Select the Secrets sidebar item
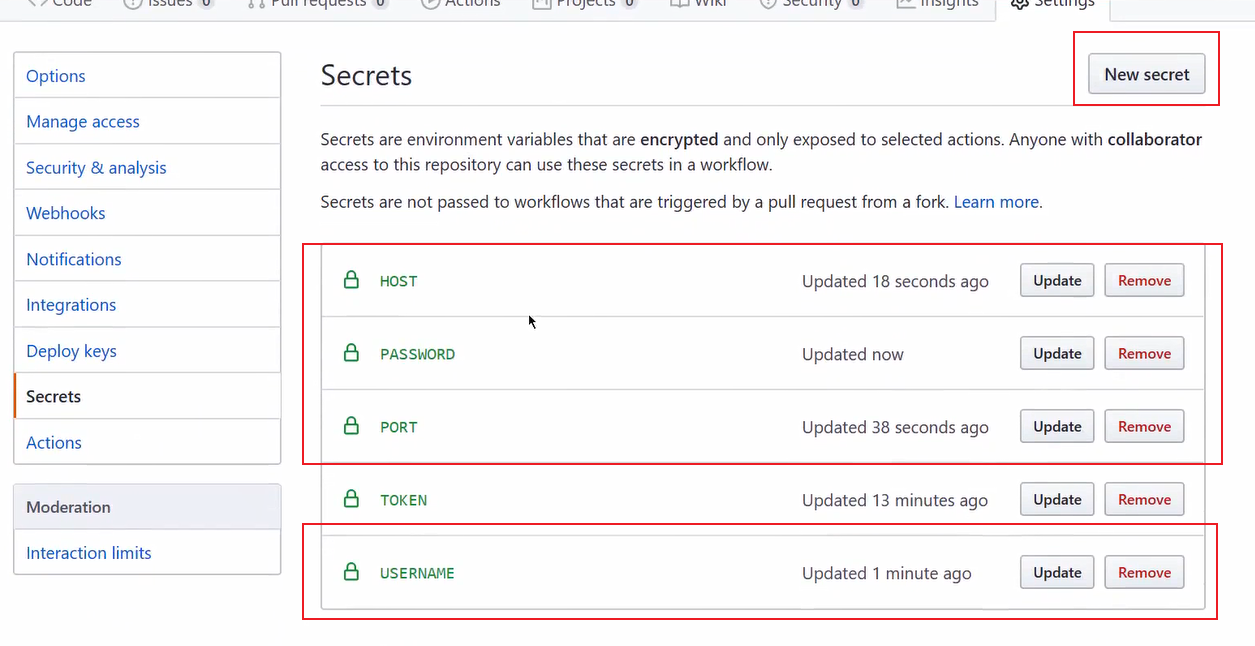The height and width of the screenshot is (646, 1255). (x=147, y=396)
